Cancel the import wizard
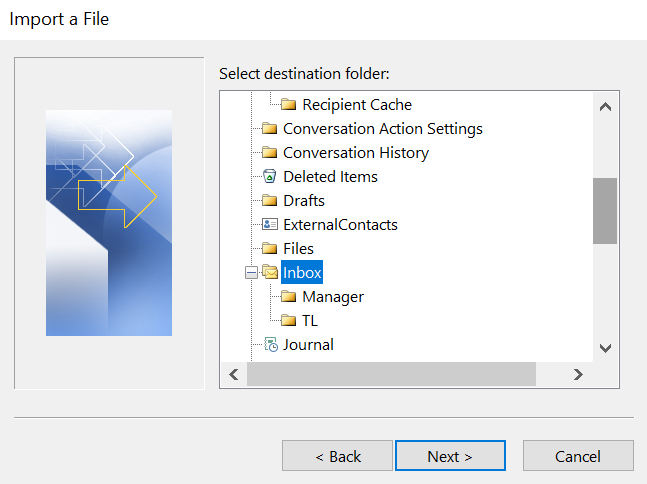 click(578, 456)
